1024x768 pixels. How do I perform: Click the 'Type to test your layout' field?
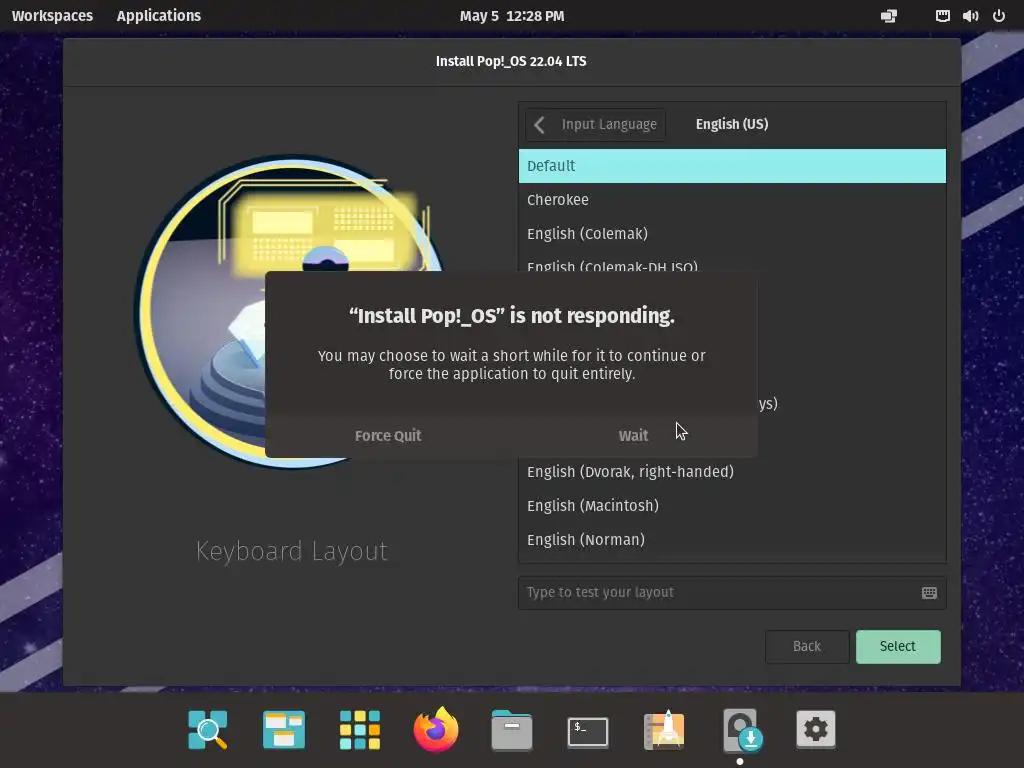tap(732, 592)
